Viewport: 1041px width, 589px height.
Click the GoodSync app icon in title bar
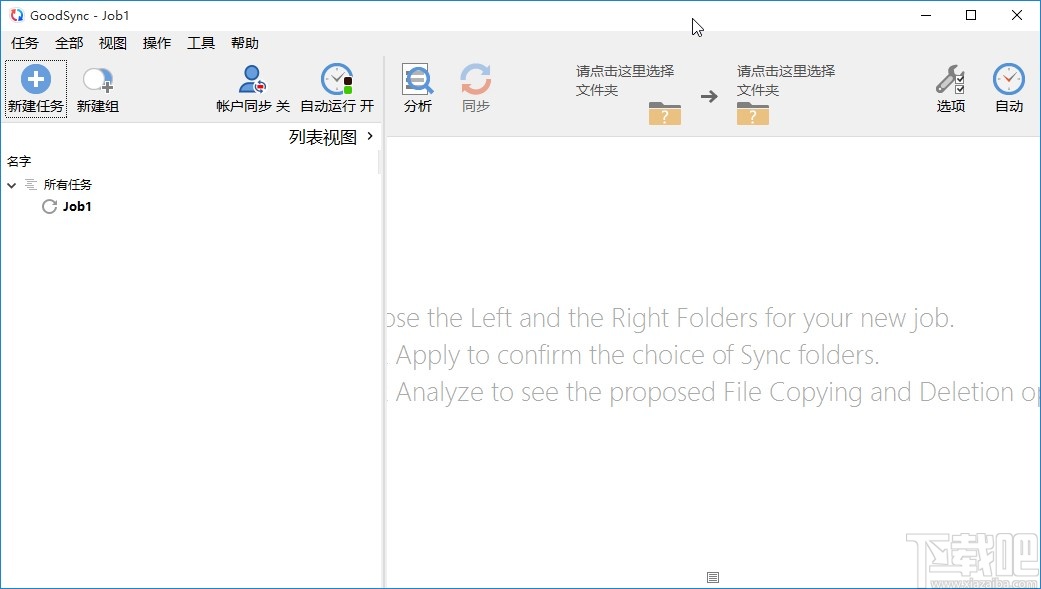(17, 15)
